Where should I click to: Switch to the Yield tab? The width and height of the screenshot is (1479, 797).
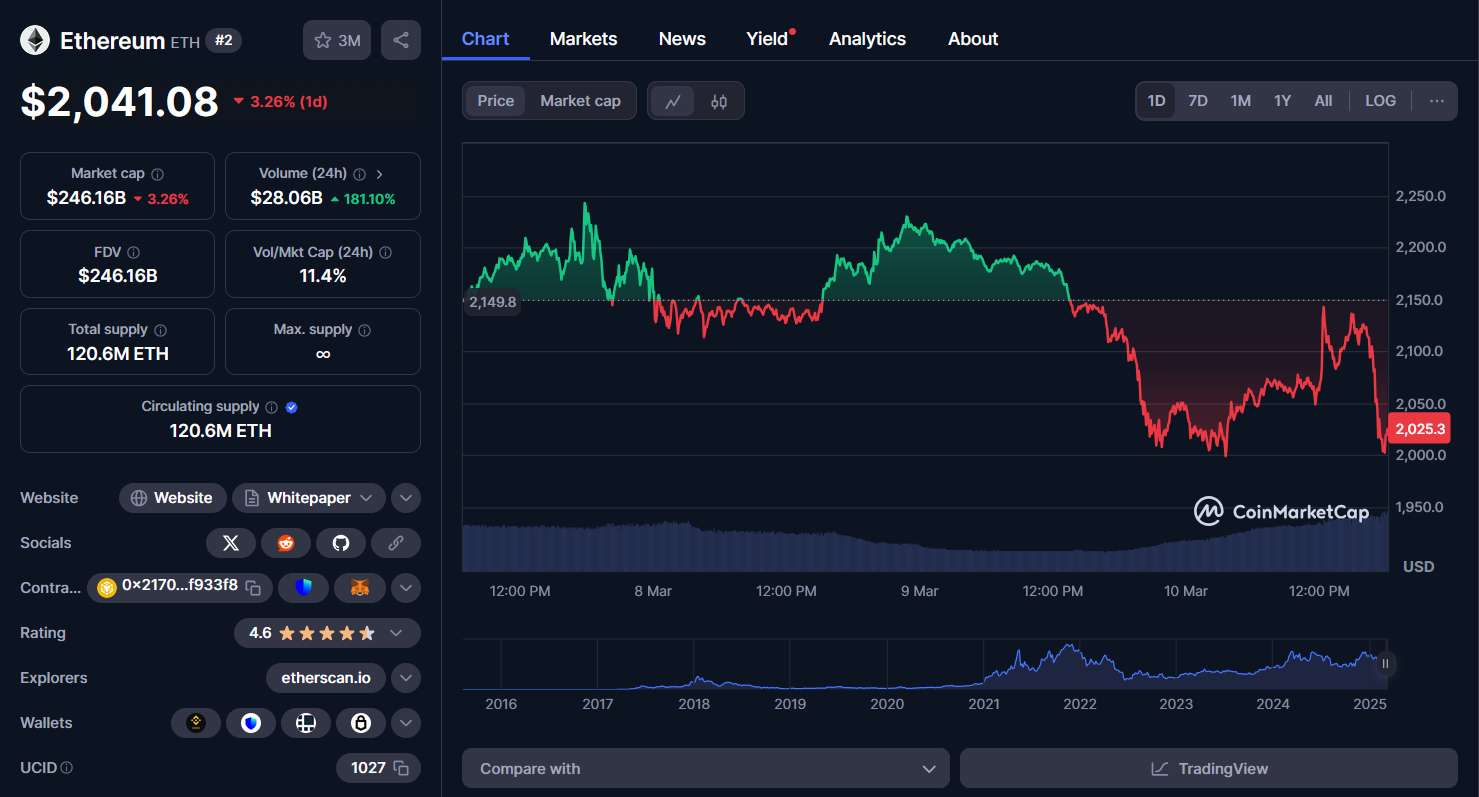point(770,39)
